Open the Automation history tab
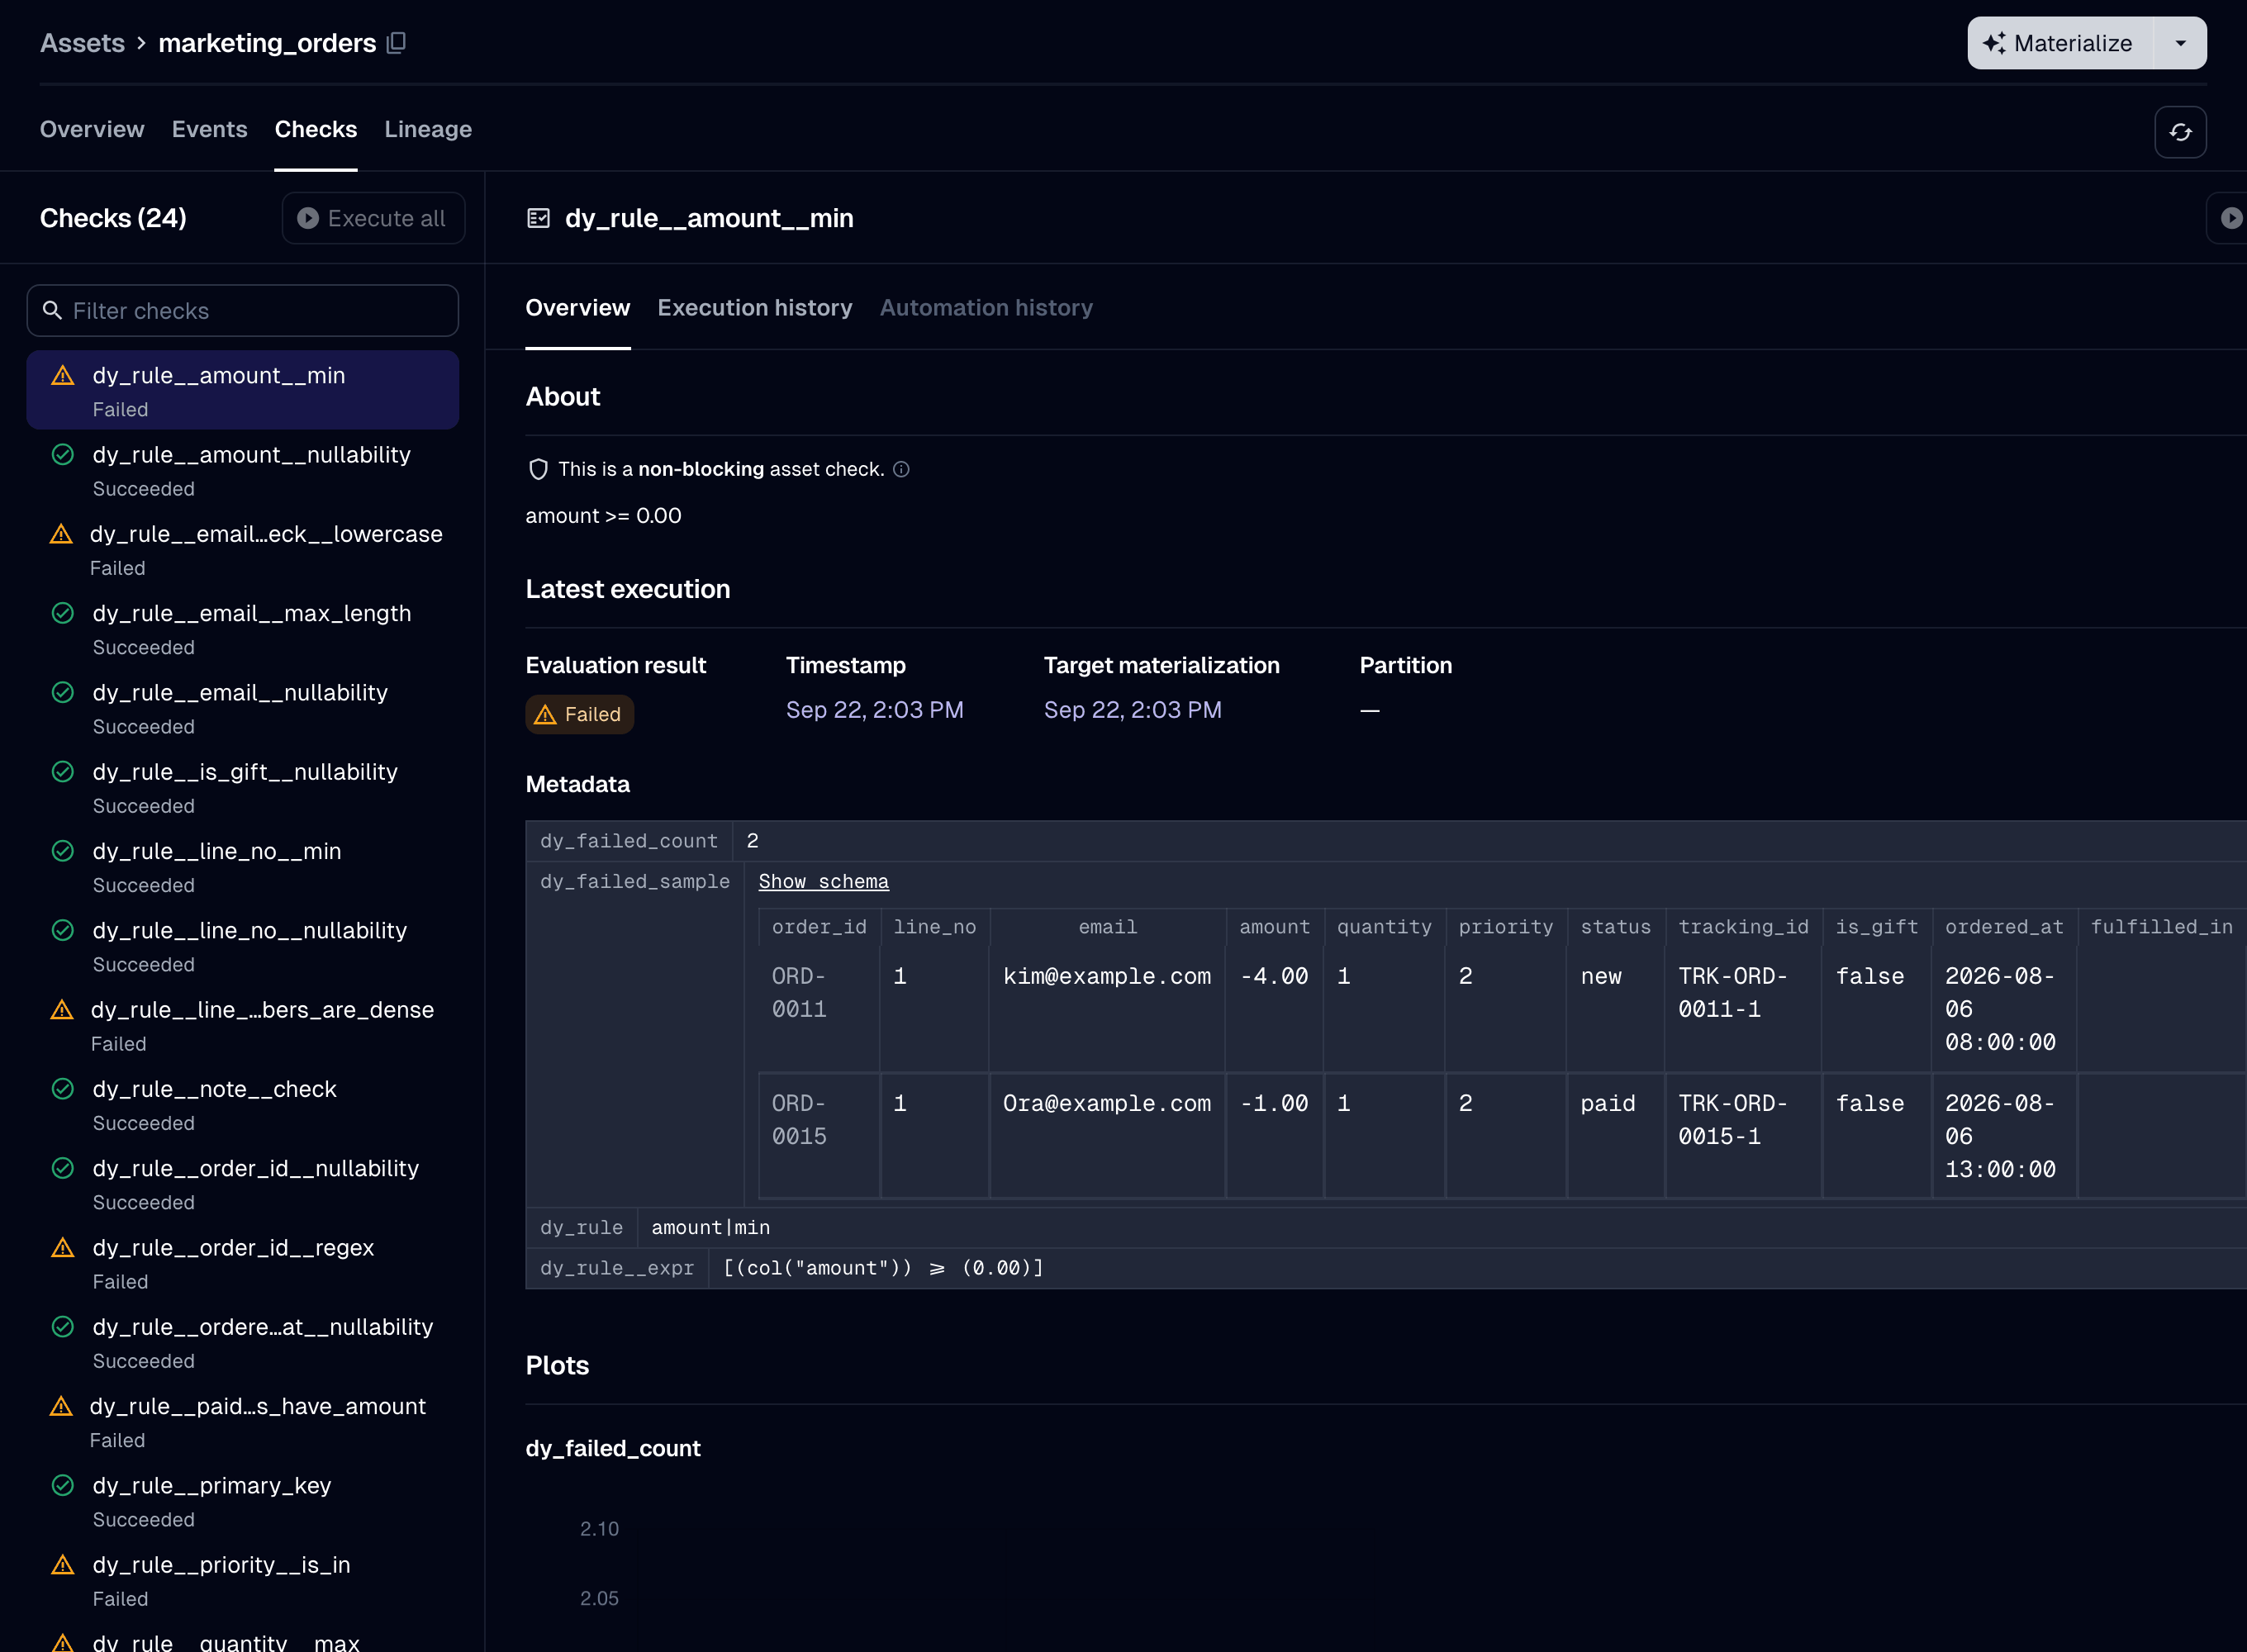The width and height of the screenshot is (2247, 1652). pyautogui.click(x=986, y=308)
